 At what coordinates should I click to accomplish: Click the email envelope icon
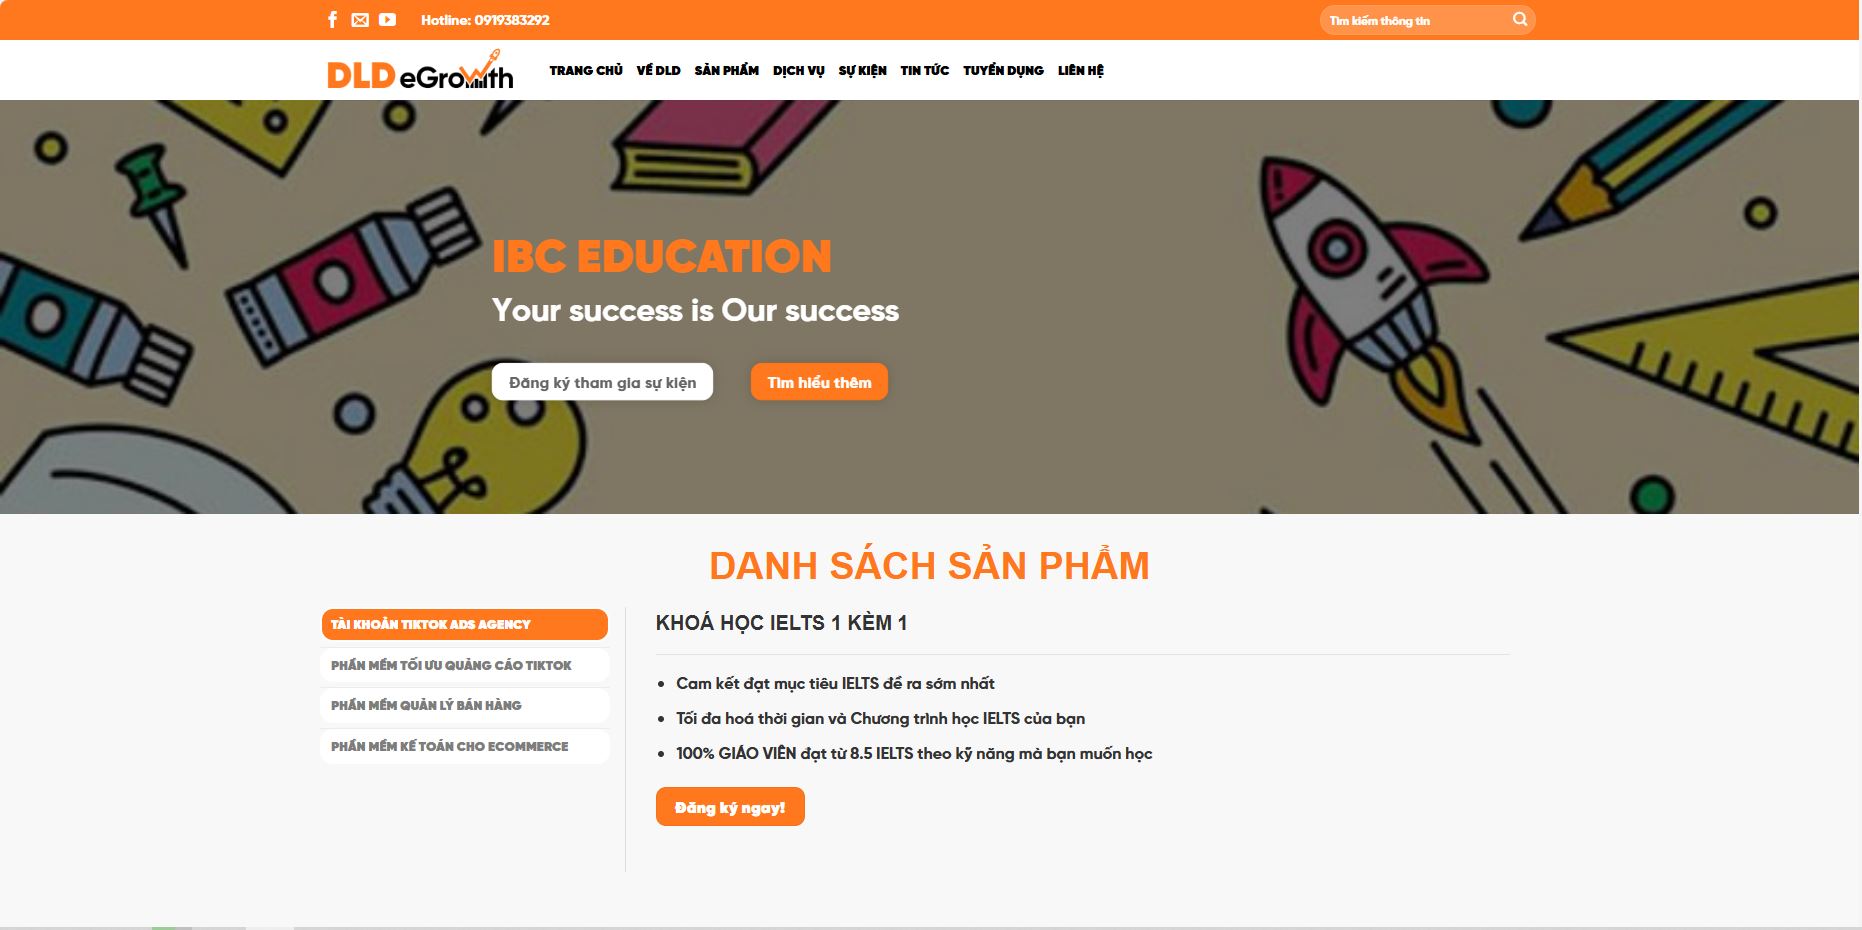coord(360,20)
